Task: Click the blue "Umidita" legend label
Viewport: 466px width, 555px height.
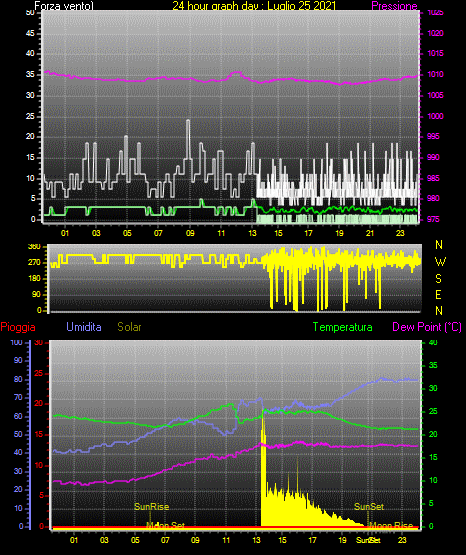Action: tap(84, 327)
